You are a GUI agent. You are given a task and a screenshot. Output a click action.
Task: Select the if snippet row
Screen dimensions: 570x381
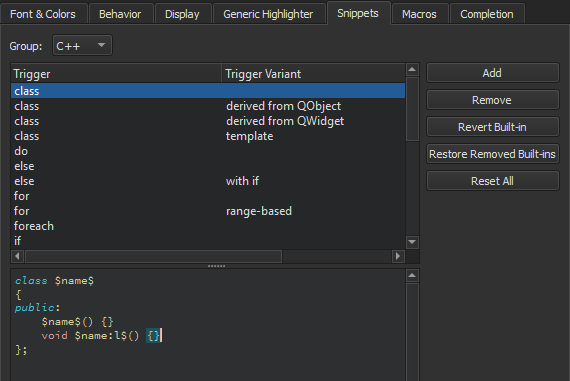click(208, 241)
